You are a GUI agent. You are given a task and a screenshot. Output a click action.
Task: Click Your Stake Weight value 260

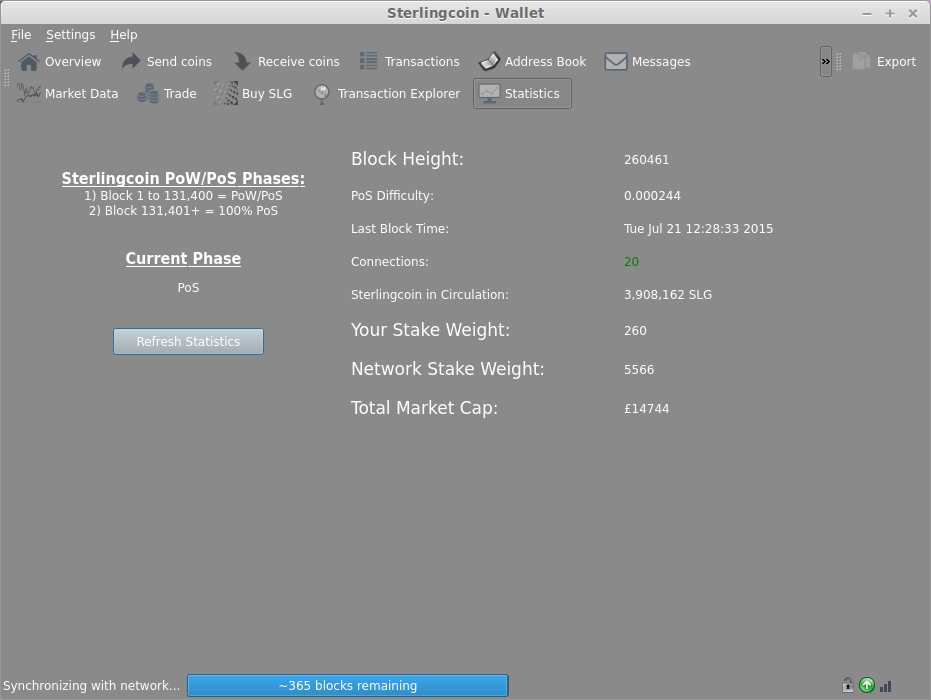point(635,331)
